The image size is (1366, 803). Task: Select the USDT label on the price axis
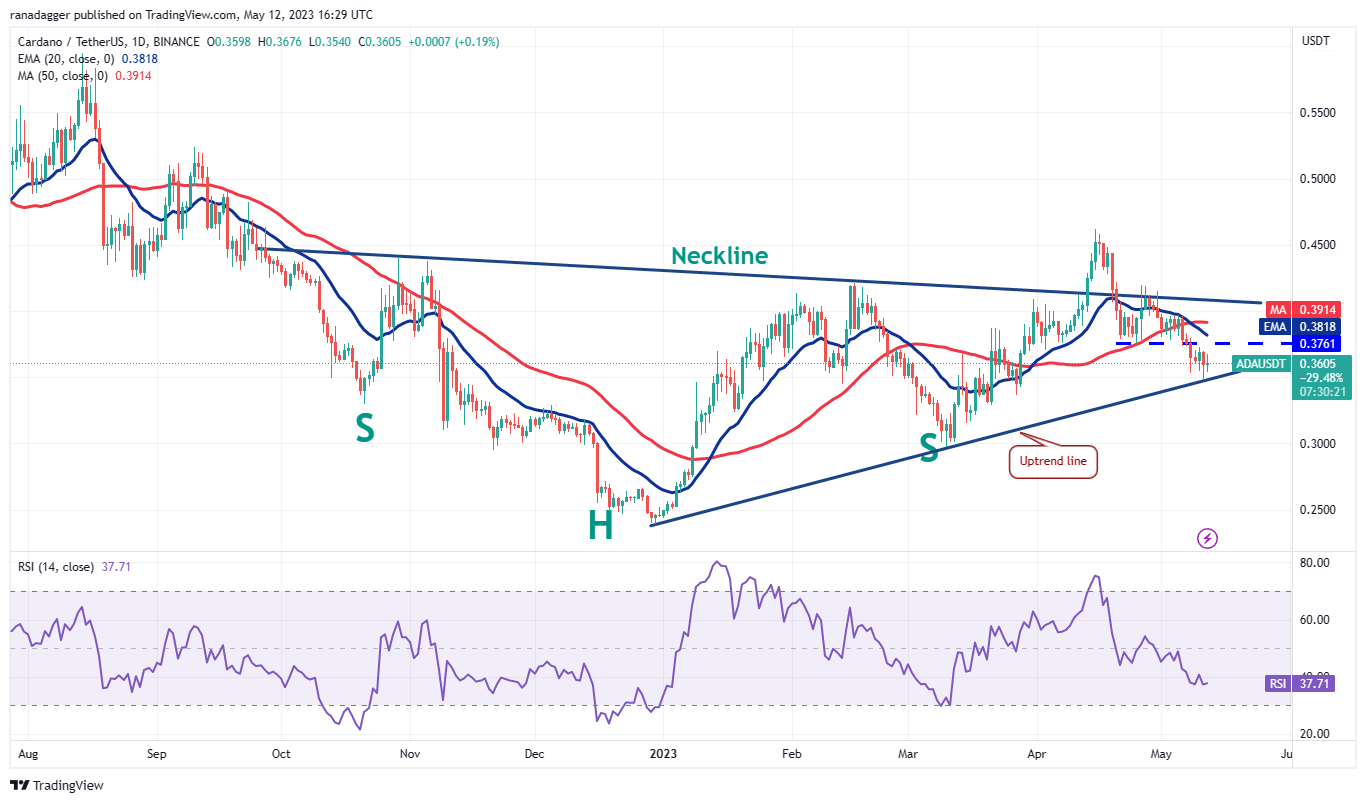point(1316,41)
